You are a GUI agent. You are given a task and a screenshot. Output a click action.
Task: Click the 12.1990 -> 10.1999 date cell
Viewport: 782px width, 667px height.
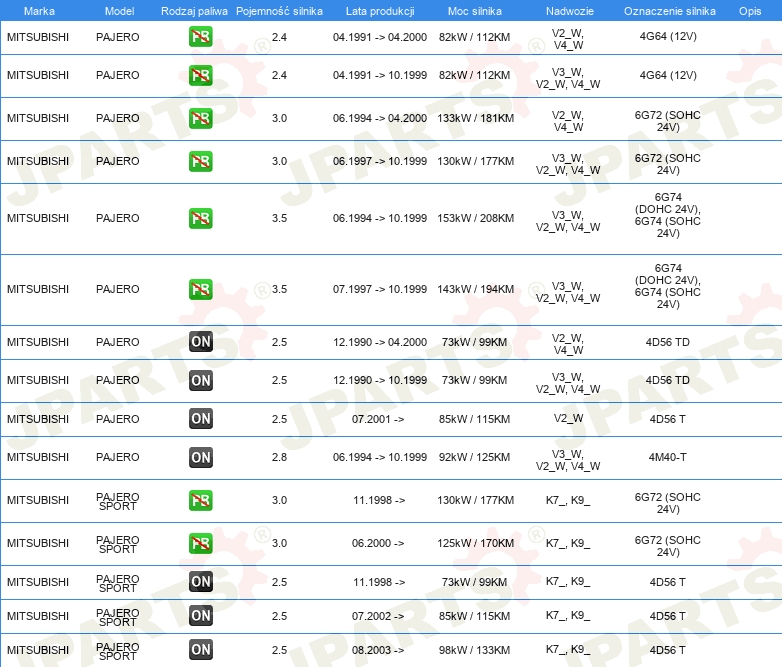click(380, 380)
